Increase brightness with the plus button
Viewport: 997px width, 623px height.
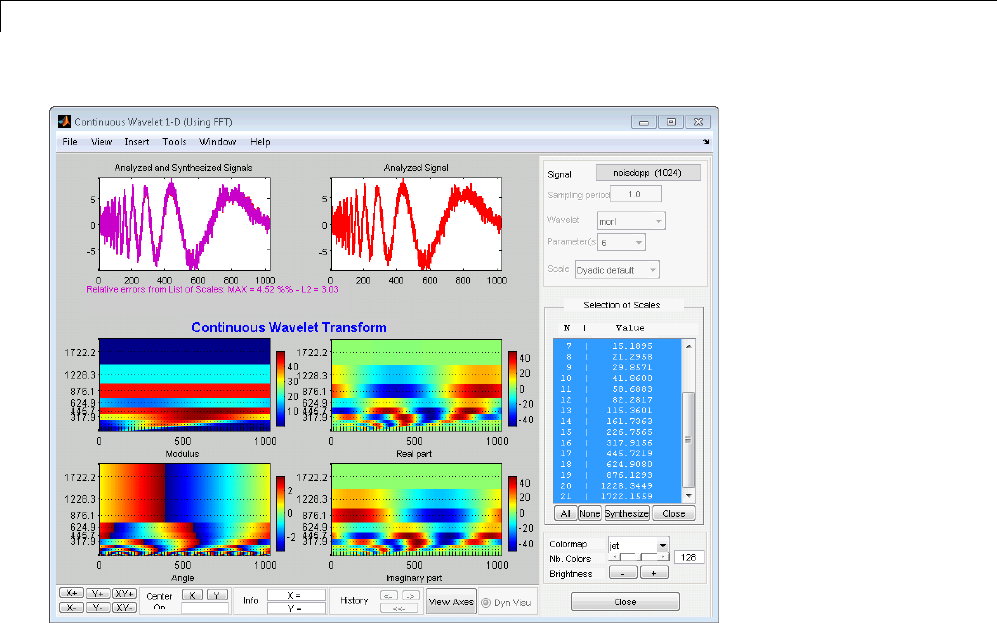coord(654,574)
